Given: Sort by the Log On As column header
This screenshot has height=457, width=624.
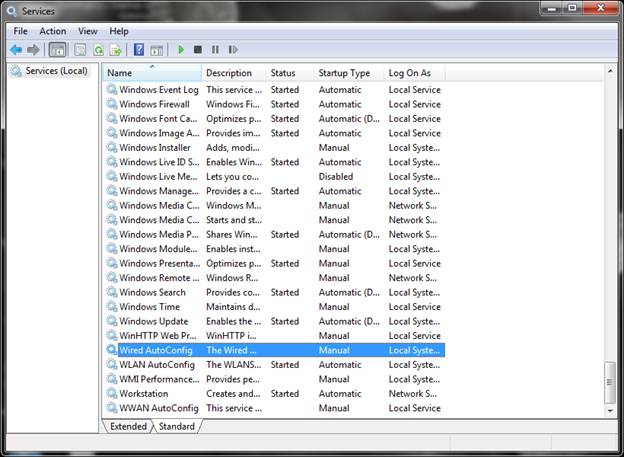Looking at the screenshot, I should pyautogui.click(x=415, y=73).
